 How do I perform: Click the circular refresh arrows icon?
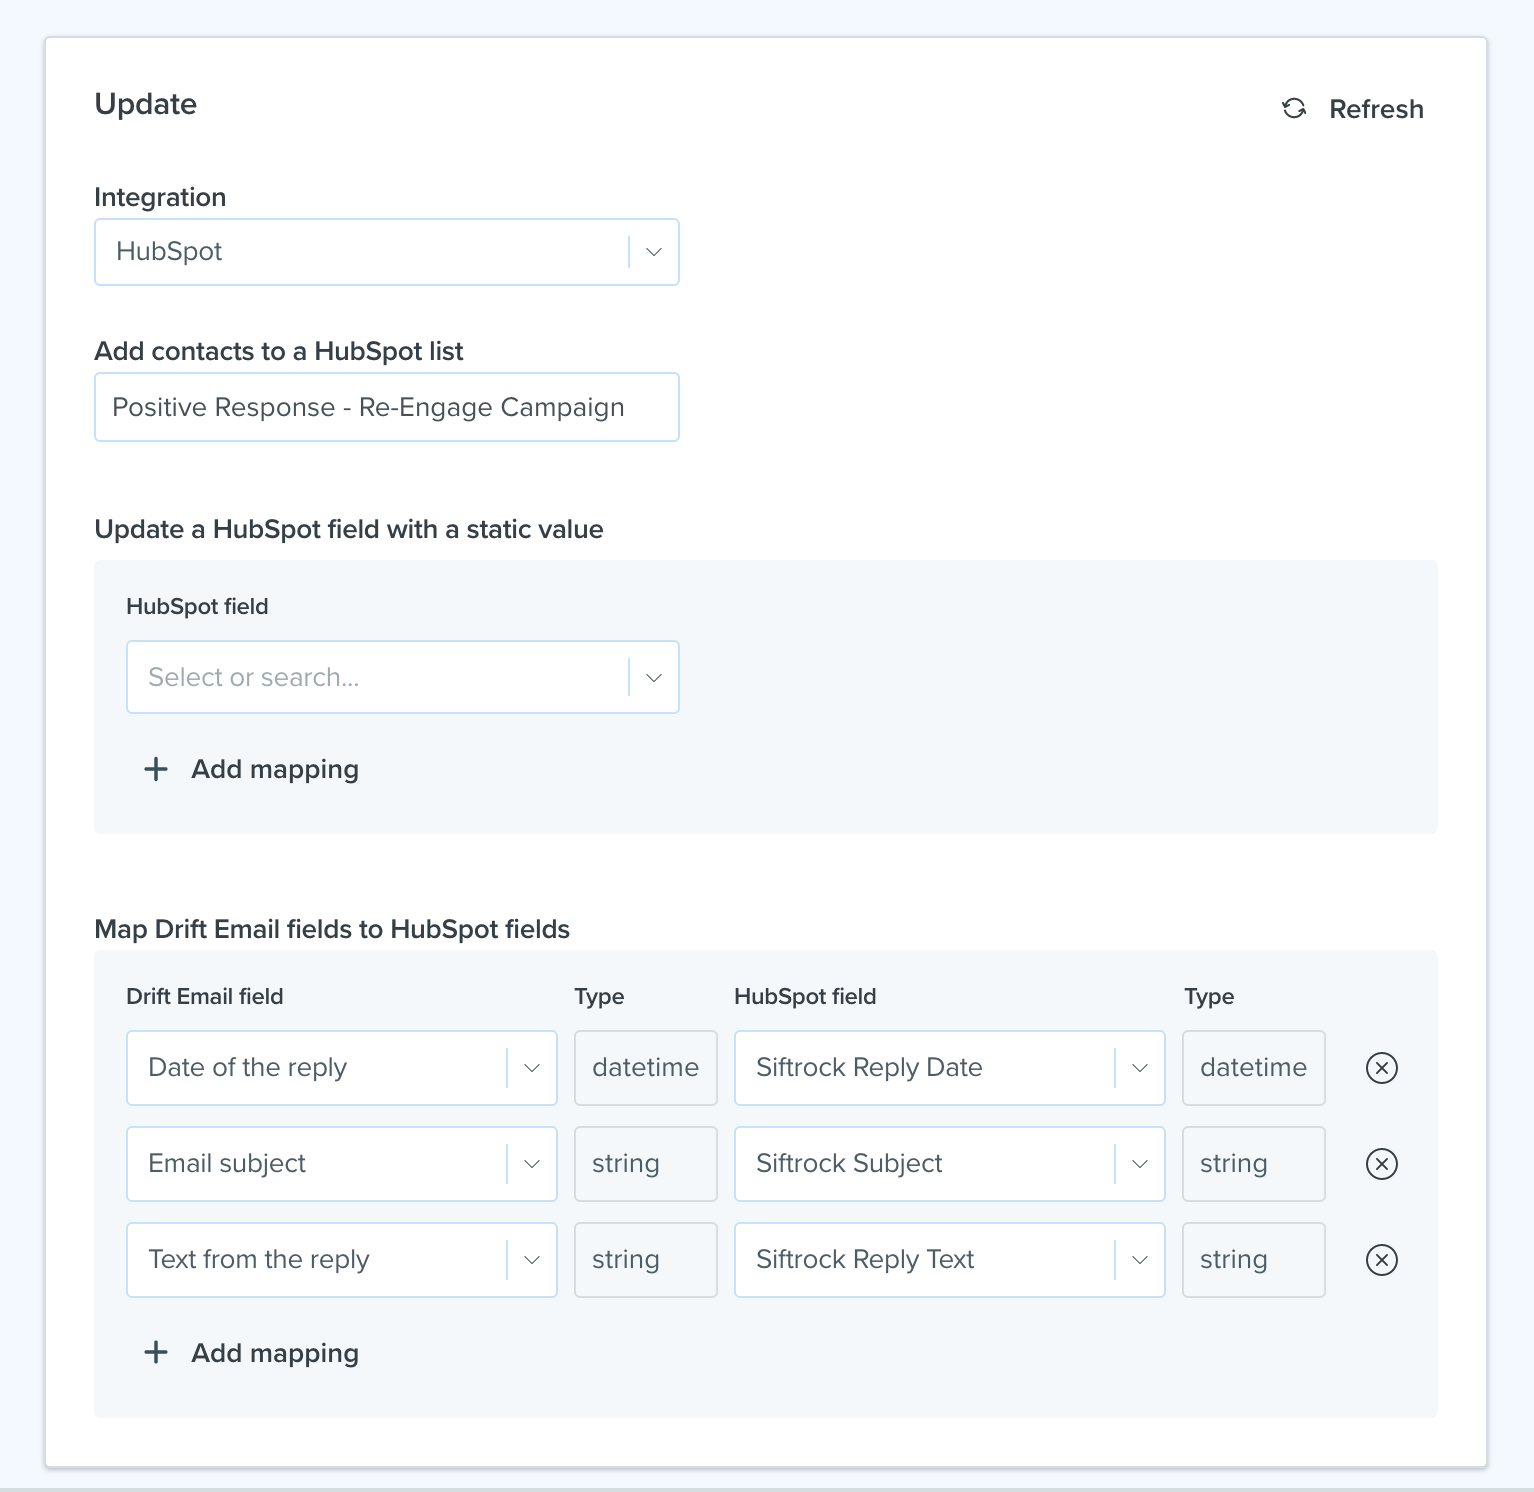[x=1294, y=108]
